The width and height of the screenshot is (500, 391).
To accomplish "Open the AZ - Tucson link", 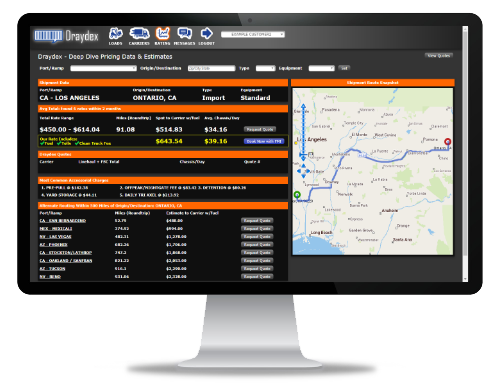I will tap(52, 269).
